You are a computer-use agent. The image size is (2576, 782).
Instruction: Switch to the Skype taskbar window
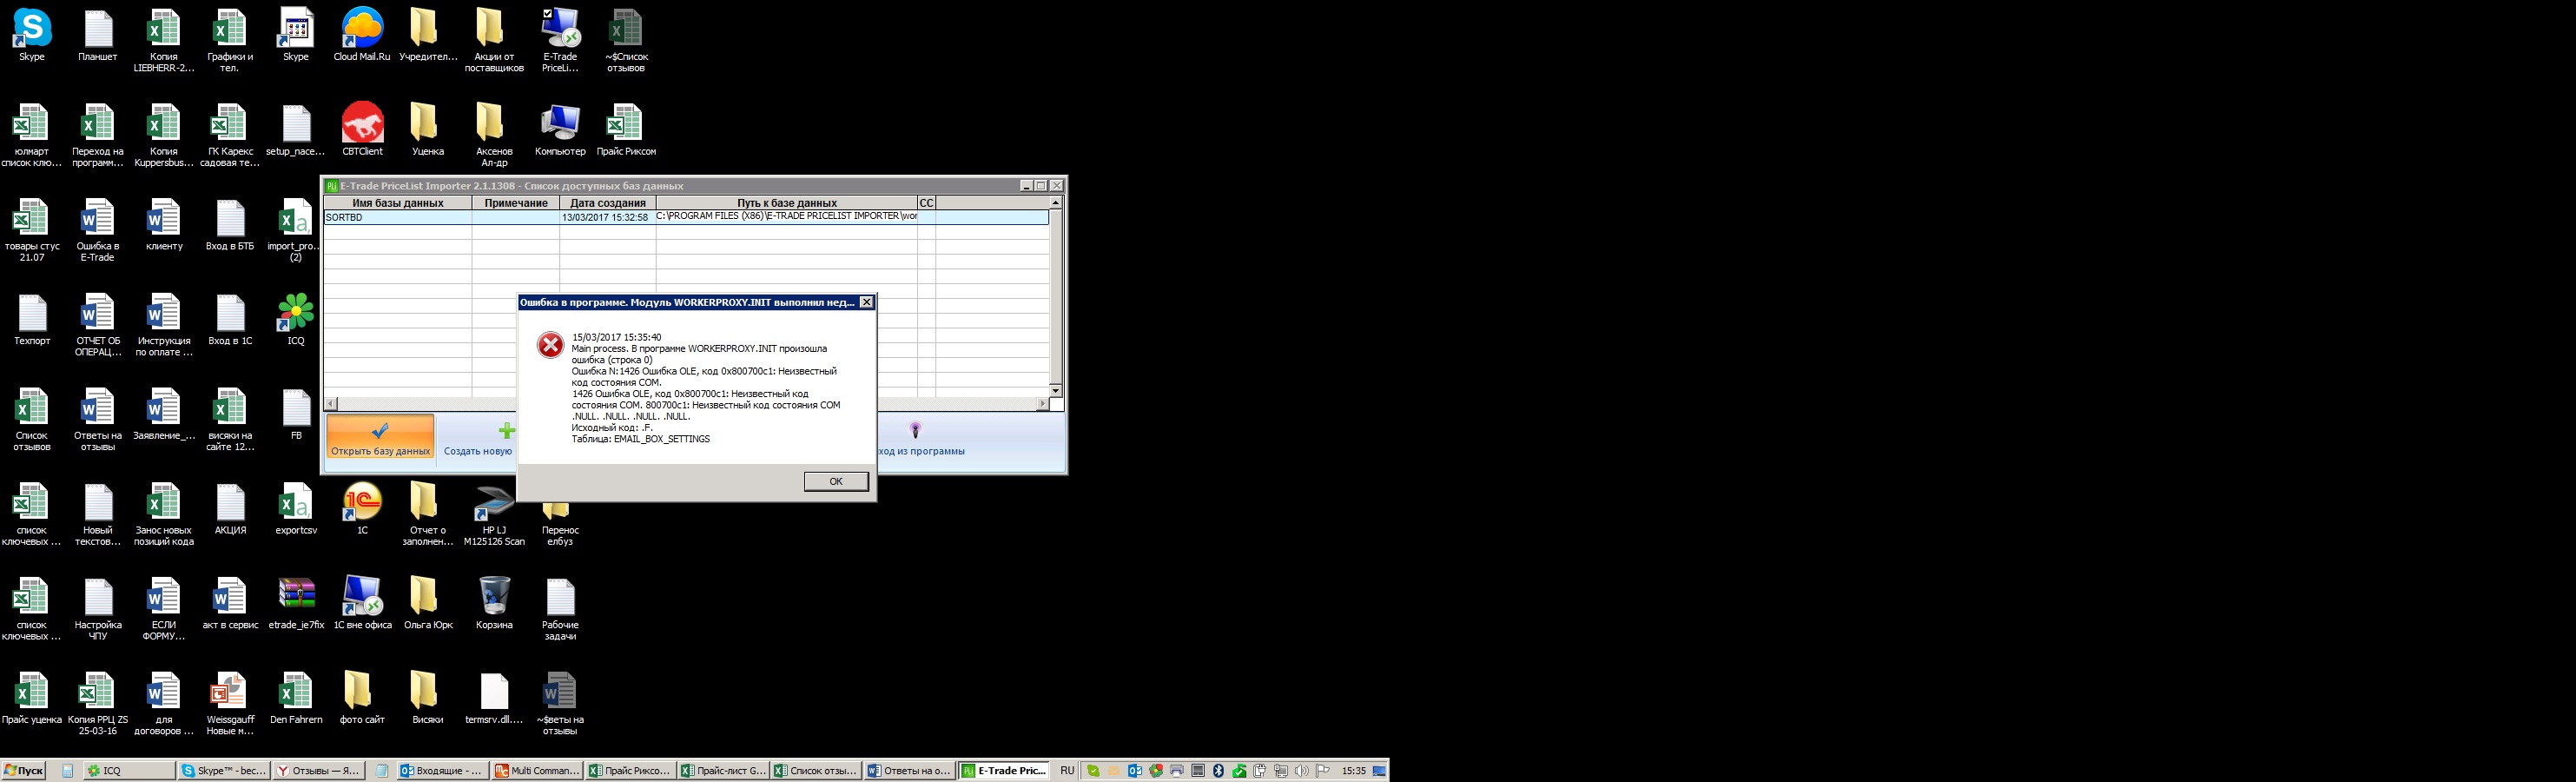pos(224,771)
